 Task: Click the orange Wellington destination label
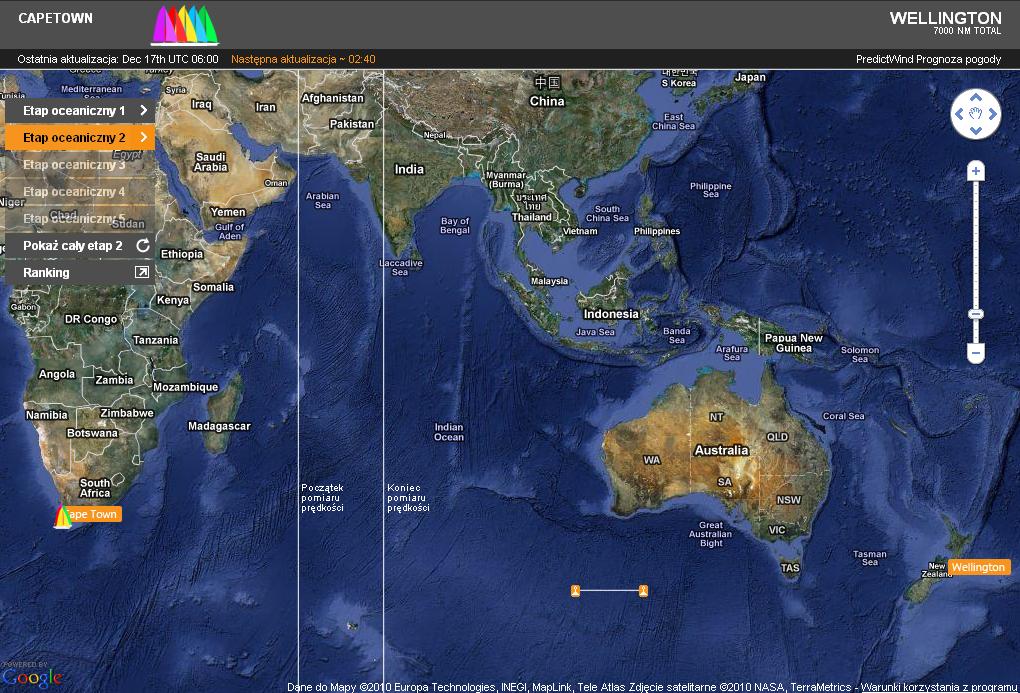coord(977,567)
